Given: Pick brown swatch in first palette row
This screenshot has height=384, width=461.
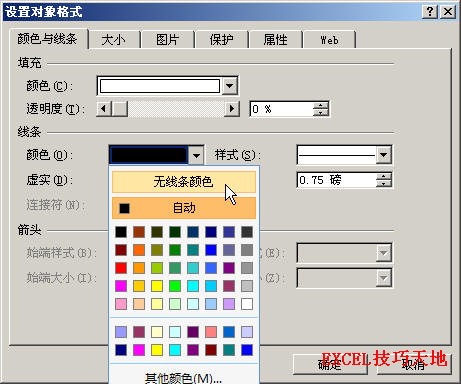Looking at the screenshot, I should (x=139, y=232).
